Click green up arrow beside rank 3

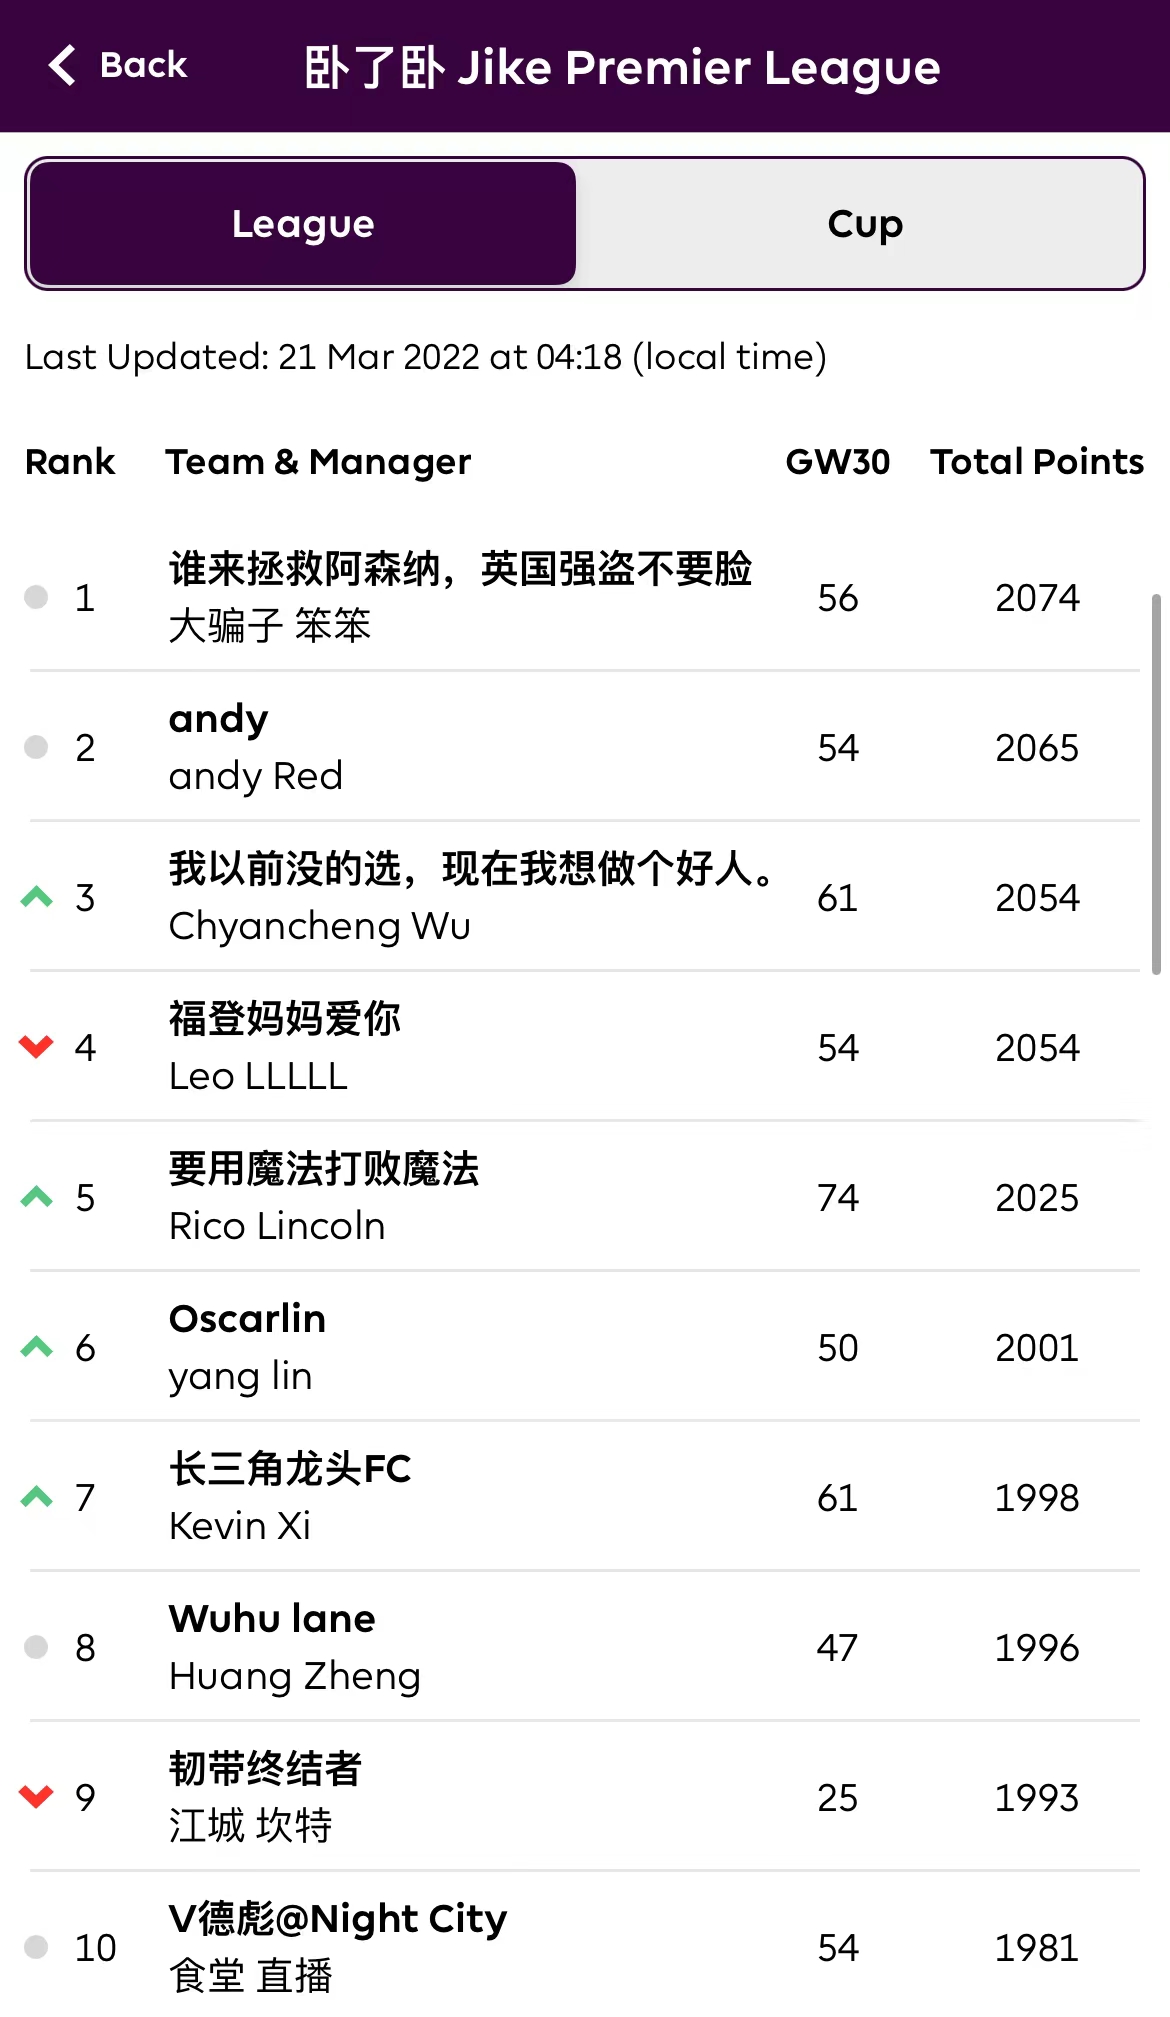[x=37, y=897]
